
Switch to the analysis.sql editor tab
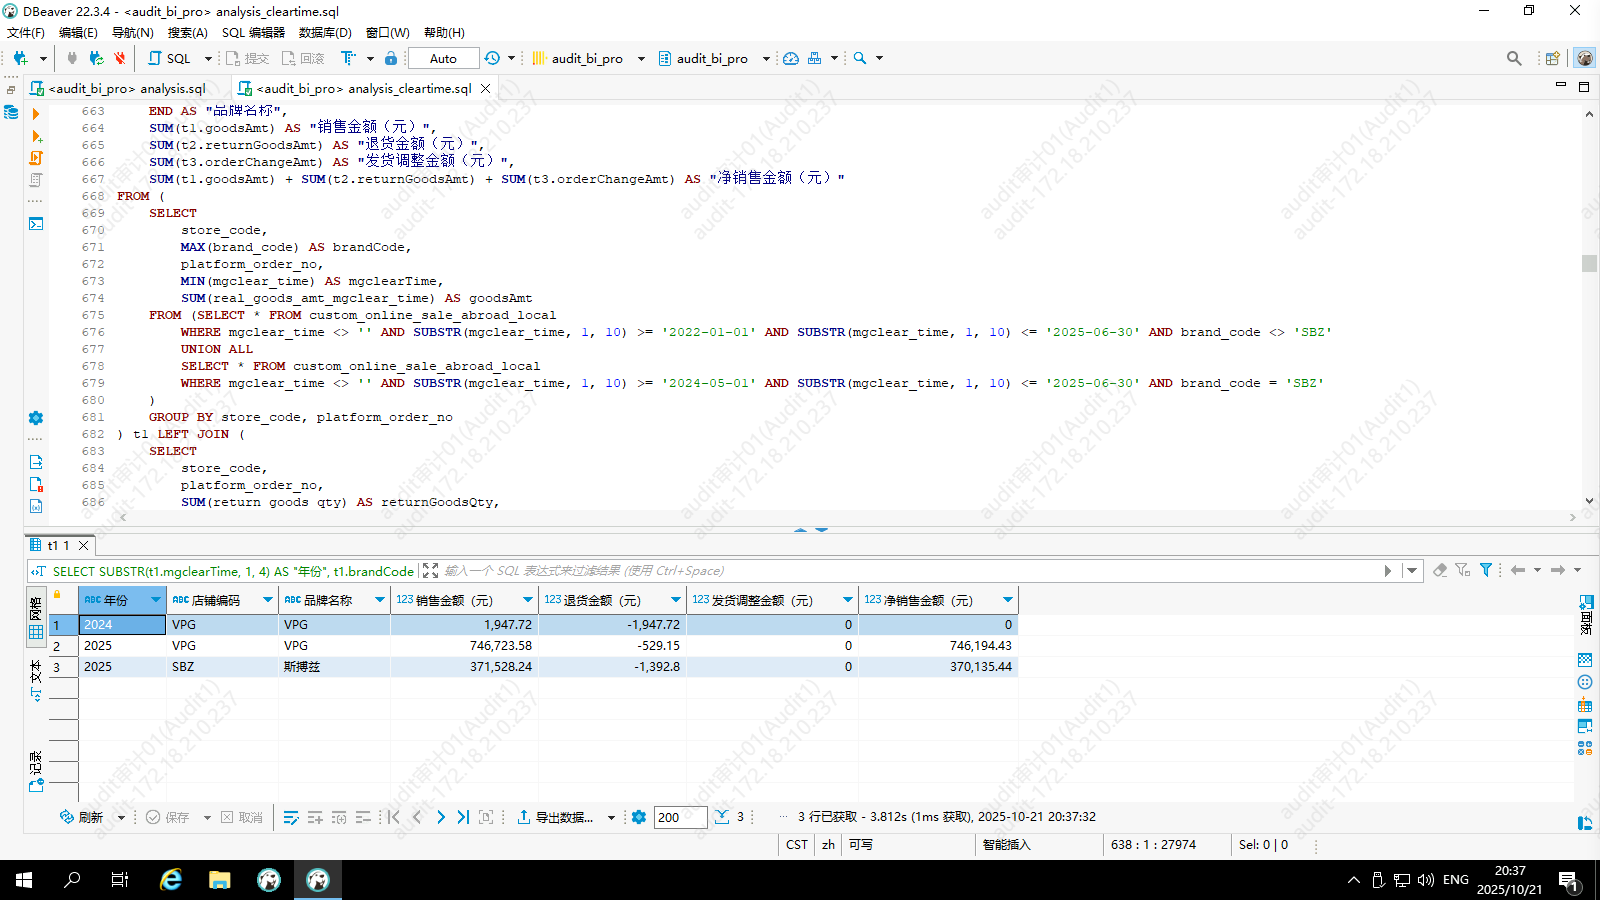[127, 88]
